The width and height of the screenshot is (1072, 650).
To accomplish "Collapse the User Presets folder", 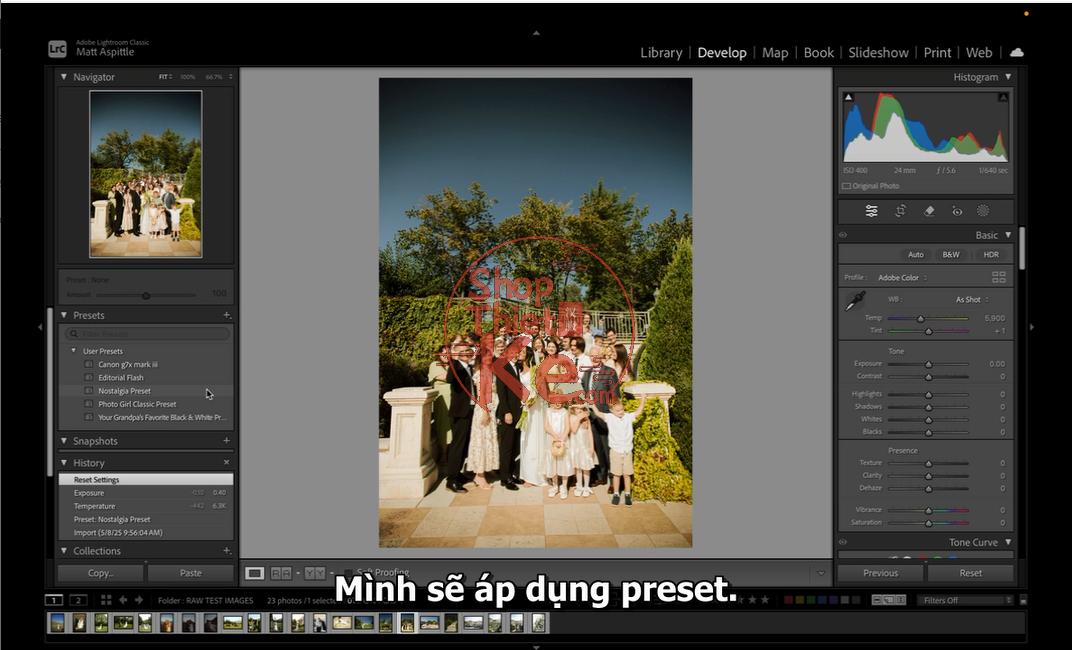I will 73,351.
